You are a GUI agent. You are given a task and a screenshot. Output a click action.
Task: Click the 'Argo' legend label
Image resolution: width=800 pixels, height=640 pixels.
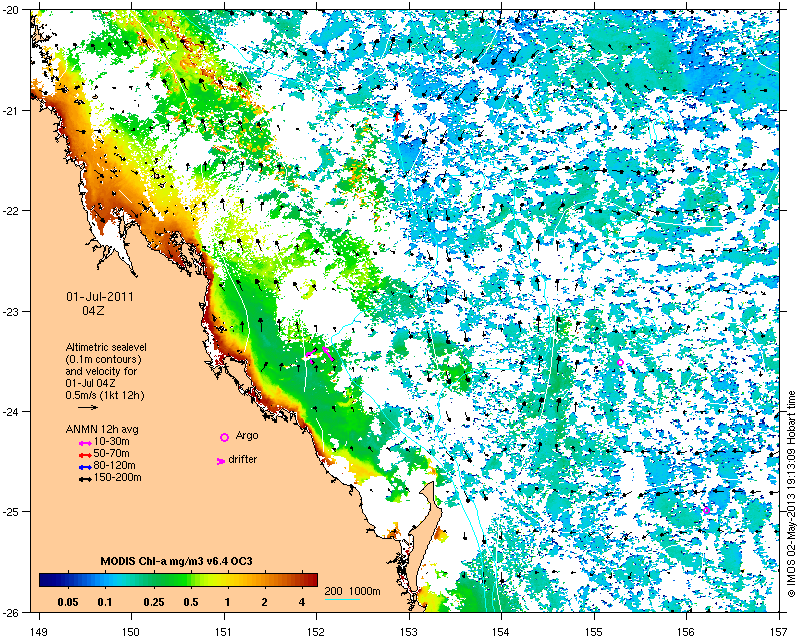247,436
